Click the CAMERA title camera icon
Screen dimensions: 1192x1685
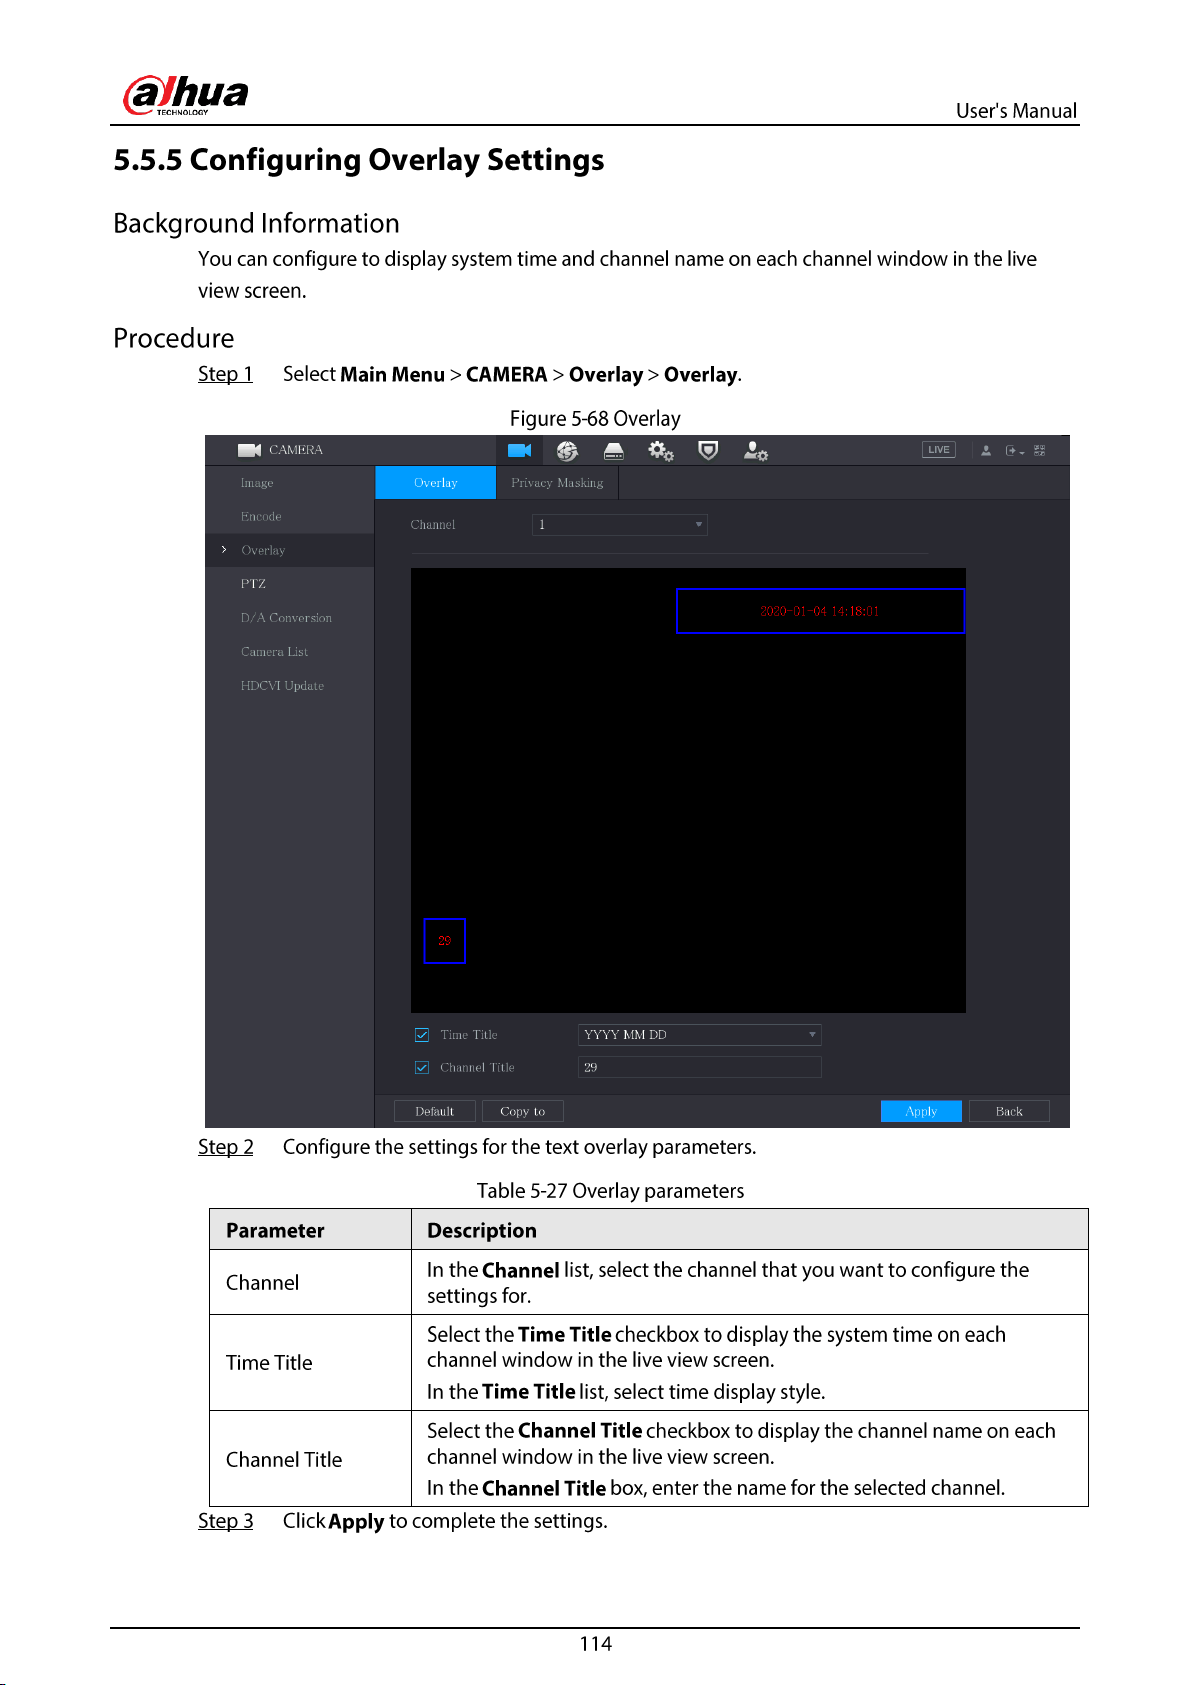click(x=249, y=450)
